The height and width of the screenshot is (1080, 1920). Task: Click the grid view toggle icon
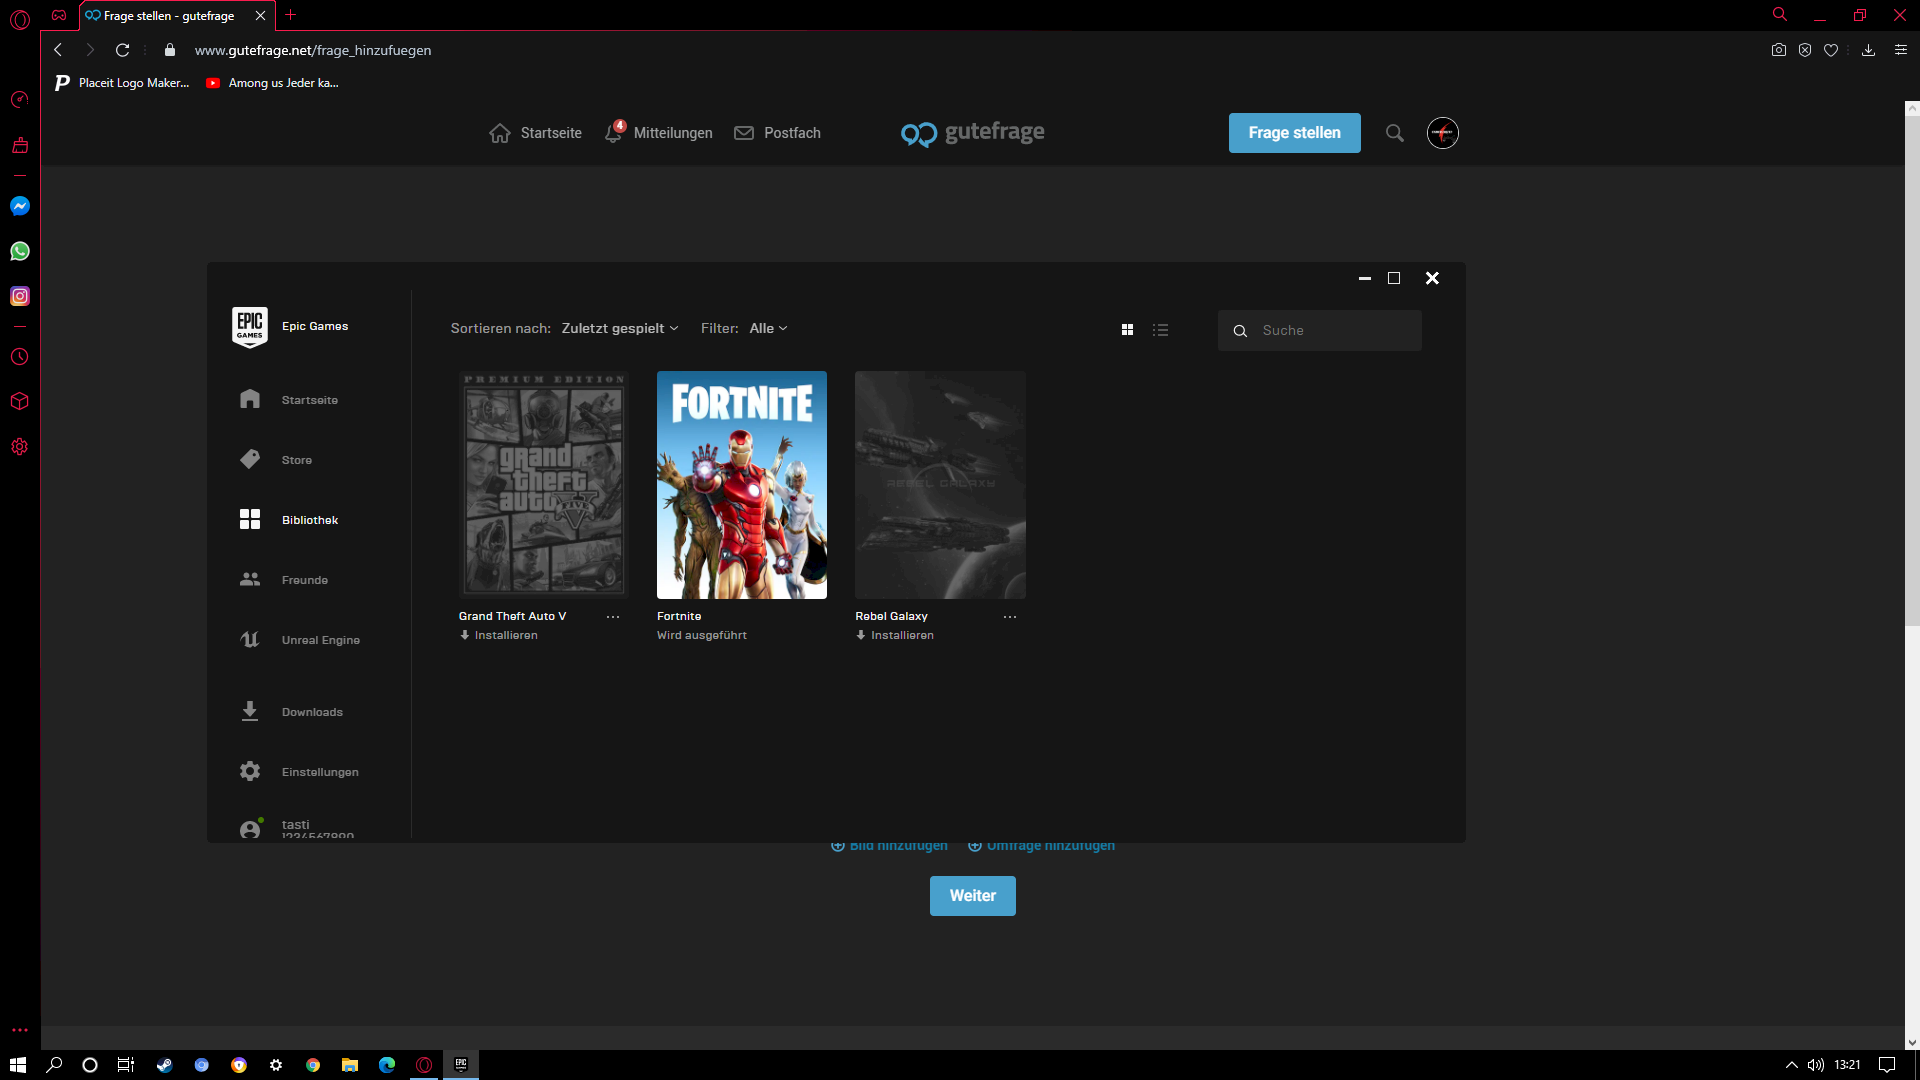(1127, 330)
